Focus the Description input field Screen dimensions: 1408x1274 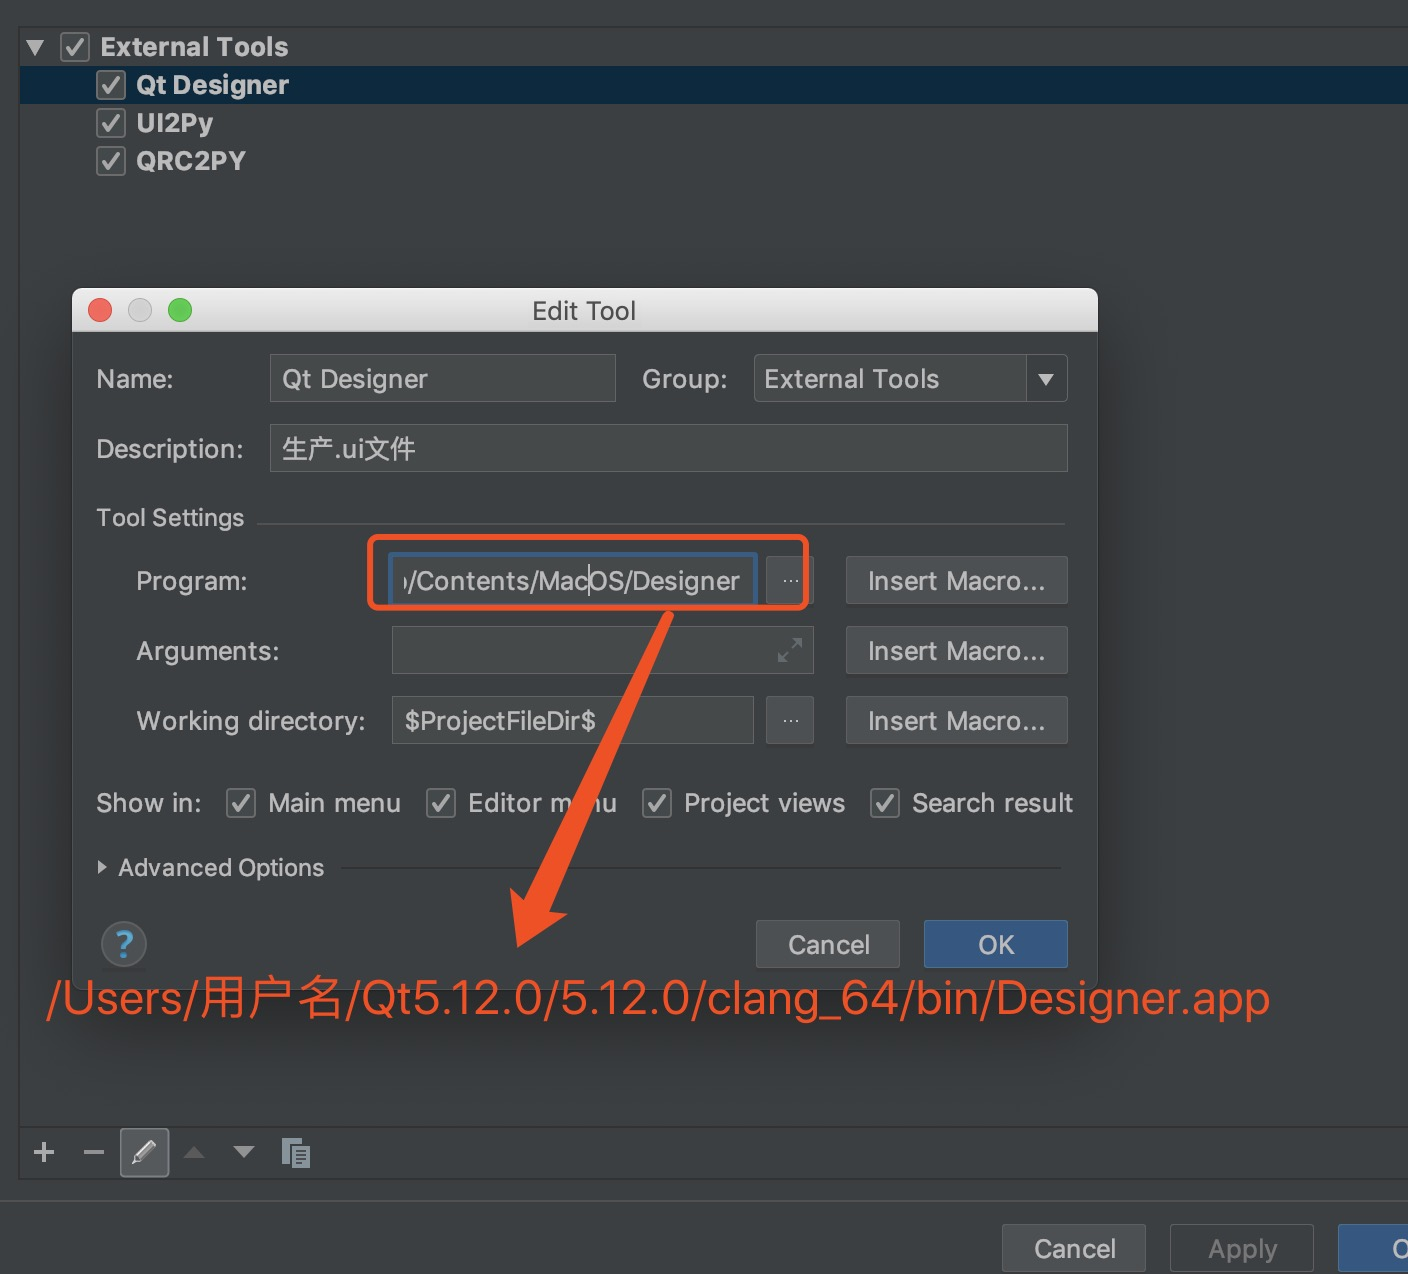668,449
